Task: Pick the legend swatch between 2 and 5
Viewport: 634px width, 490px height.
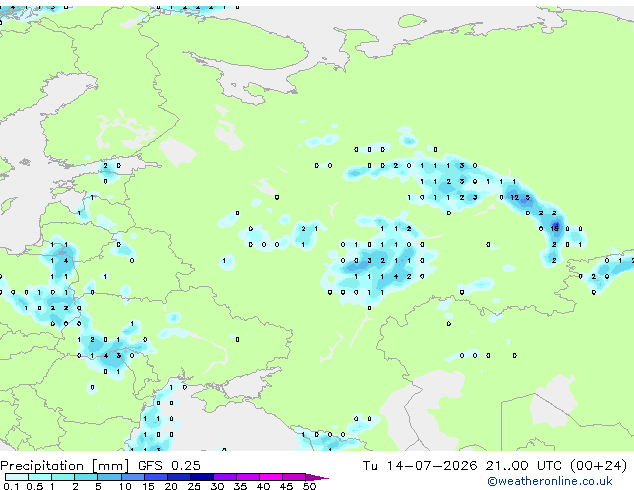Action: click(x=86, y=477)
